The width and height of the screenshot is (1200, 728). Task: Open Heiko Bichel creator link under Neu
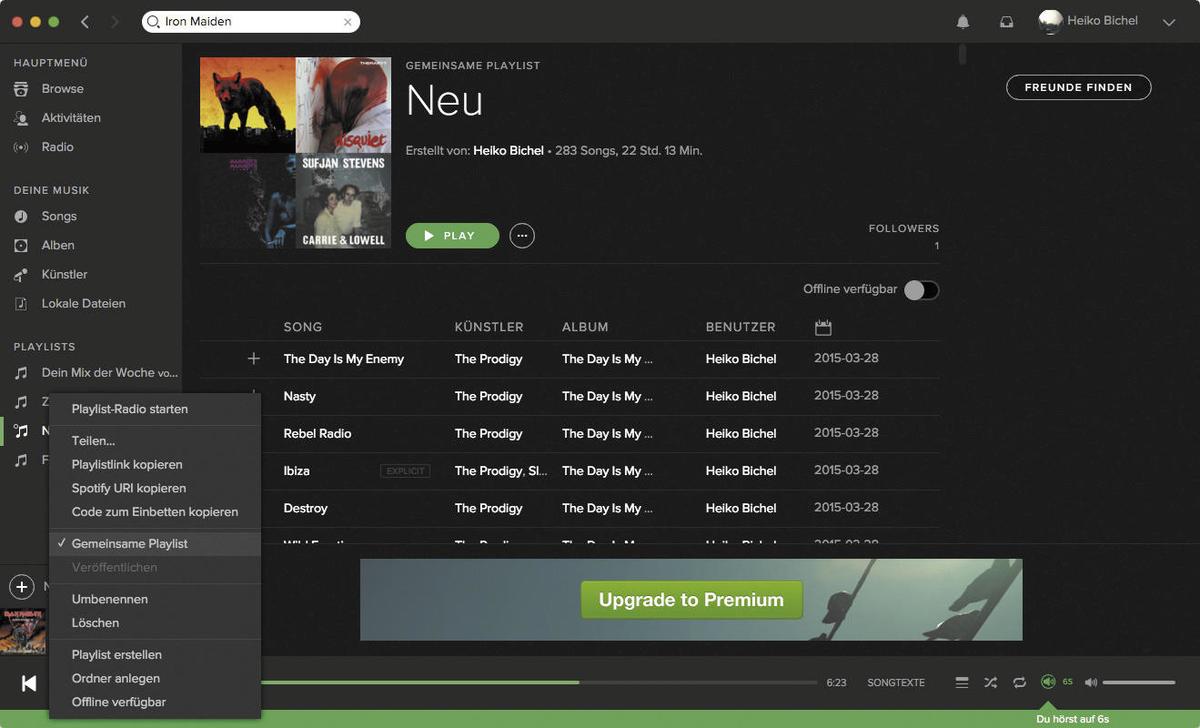(x=509, y=151)
